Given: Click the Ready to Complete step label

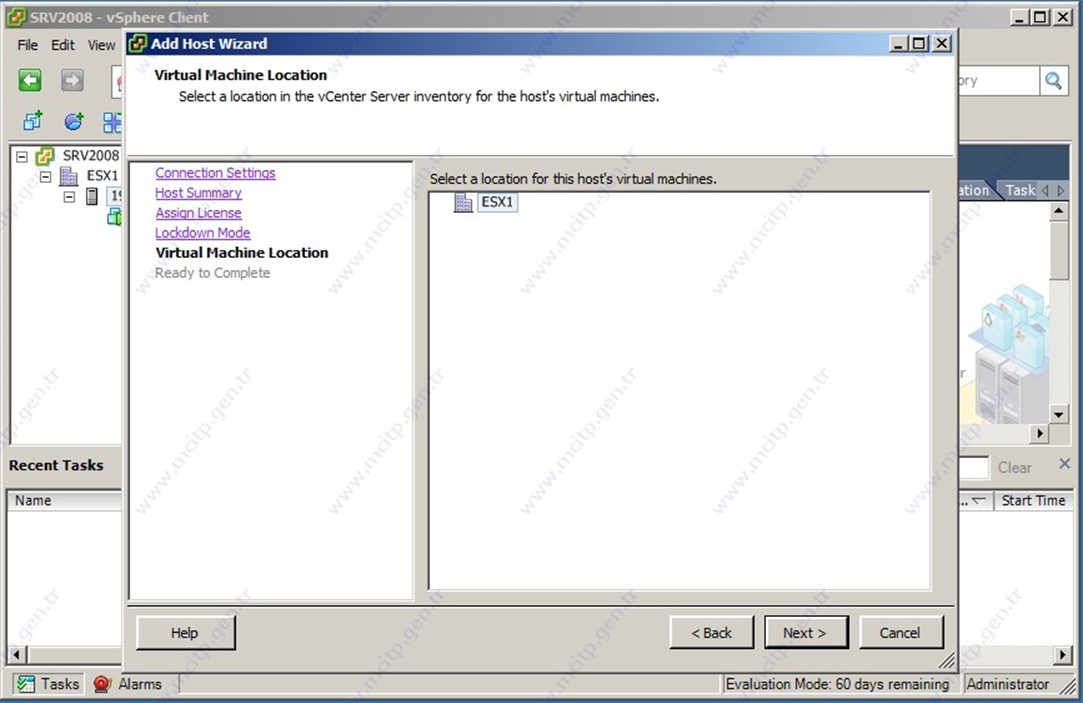Looking at the screenshot, I should (x=213, y=273).
